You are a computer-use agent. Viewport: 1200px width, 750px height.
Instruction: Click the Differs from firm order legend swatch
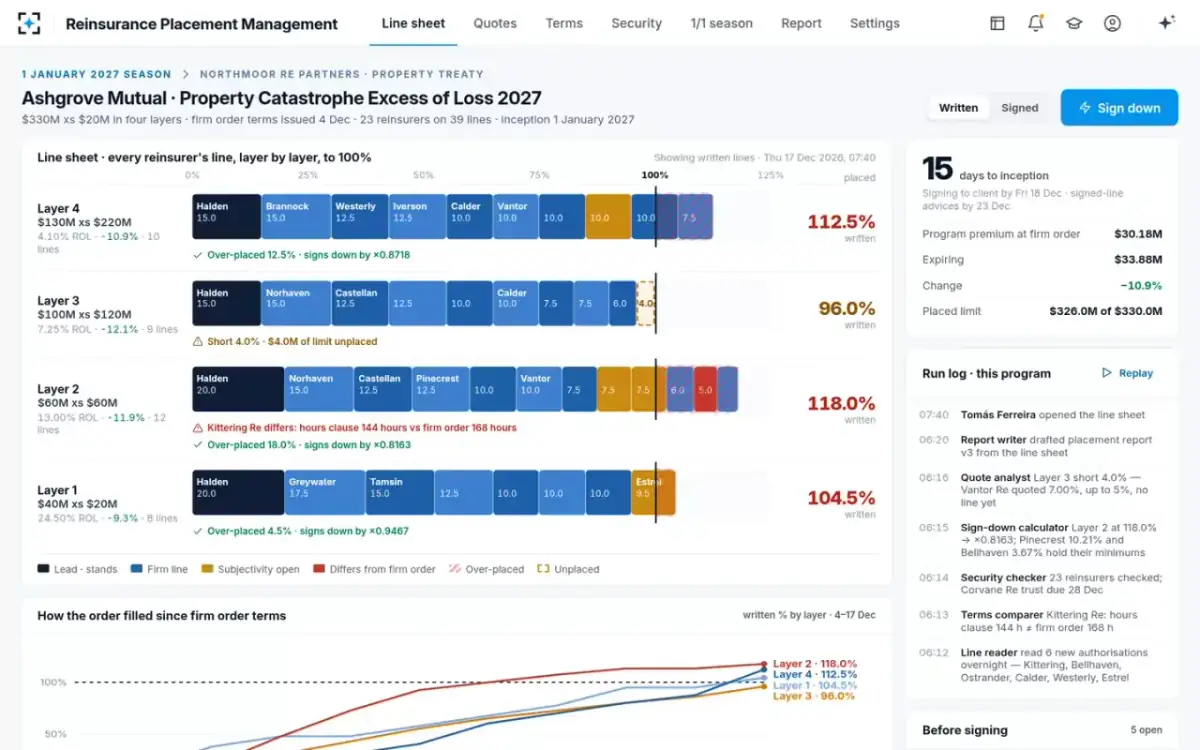tap(320, 569)
